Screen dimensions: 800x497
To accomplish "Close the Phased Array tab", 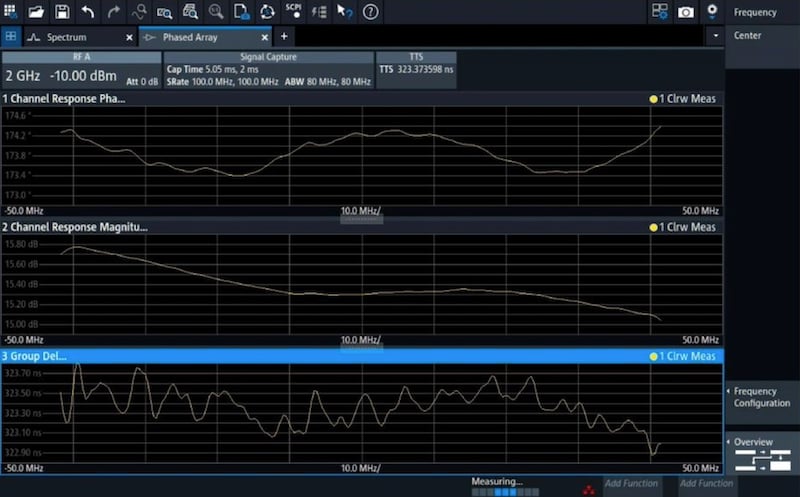I will [x=265, y=37].
